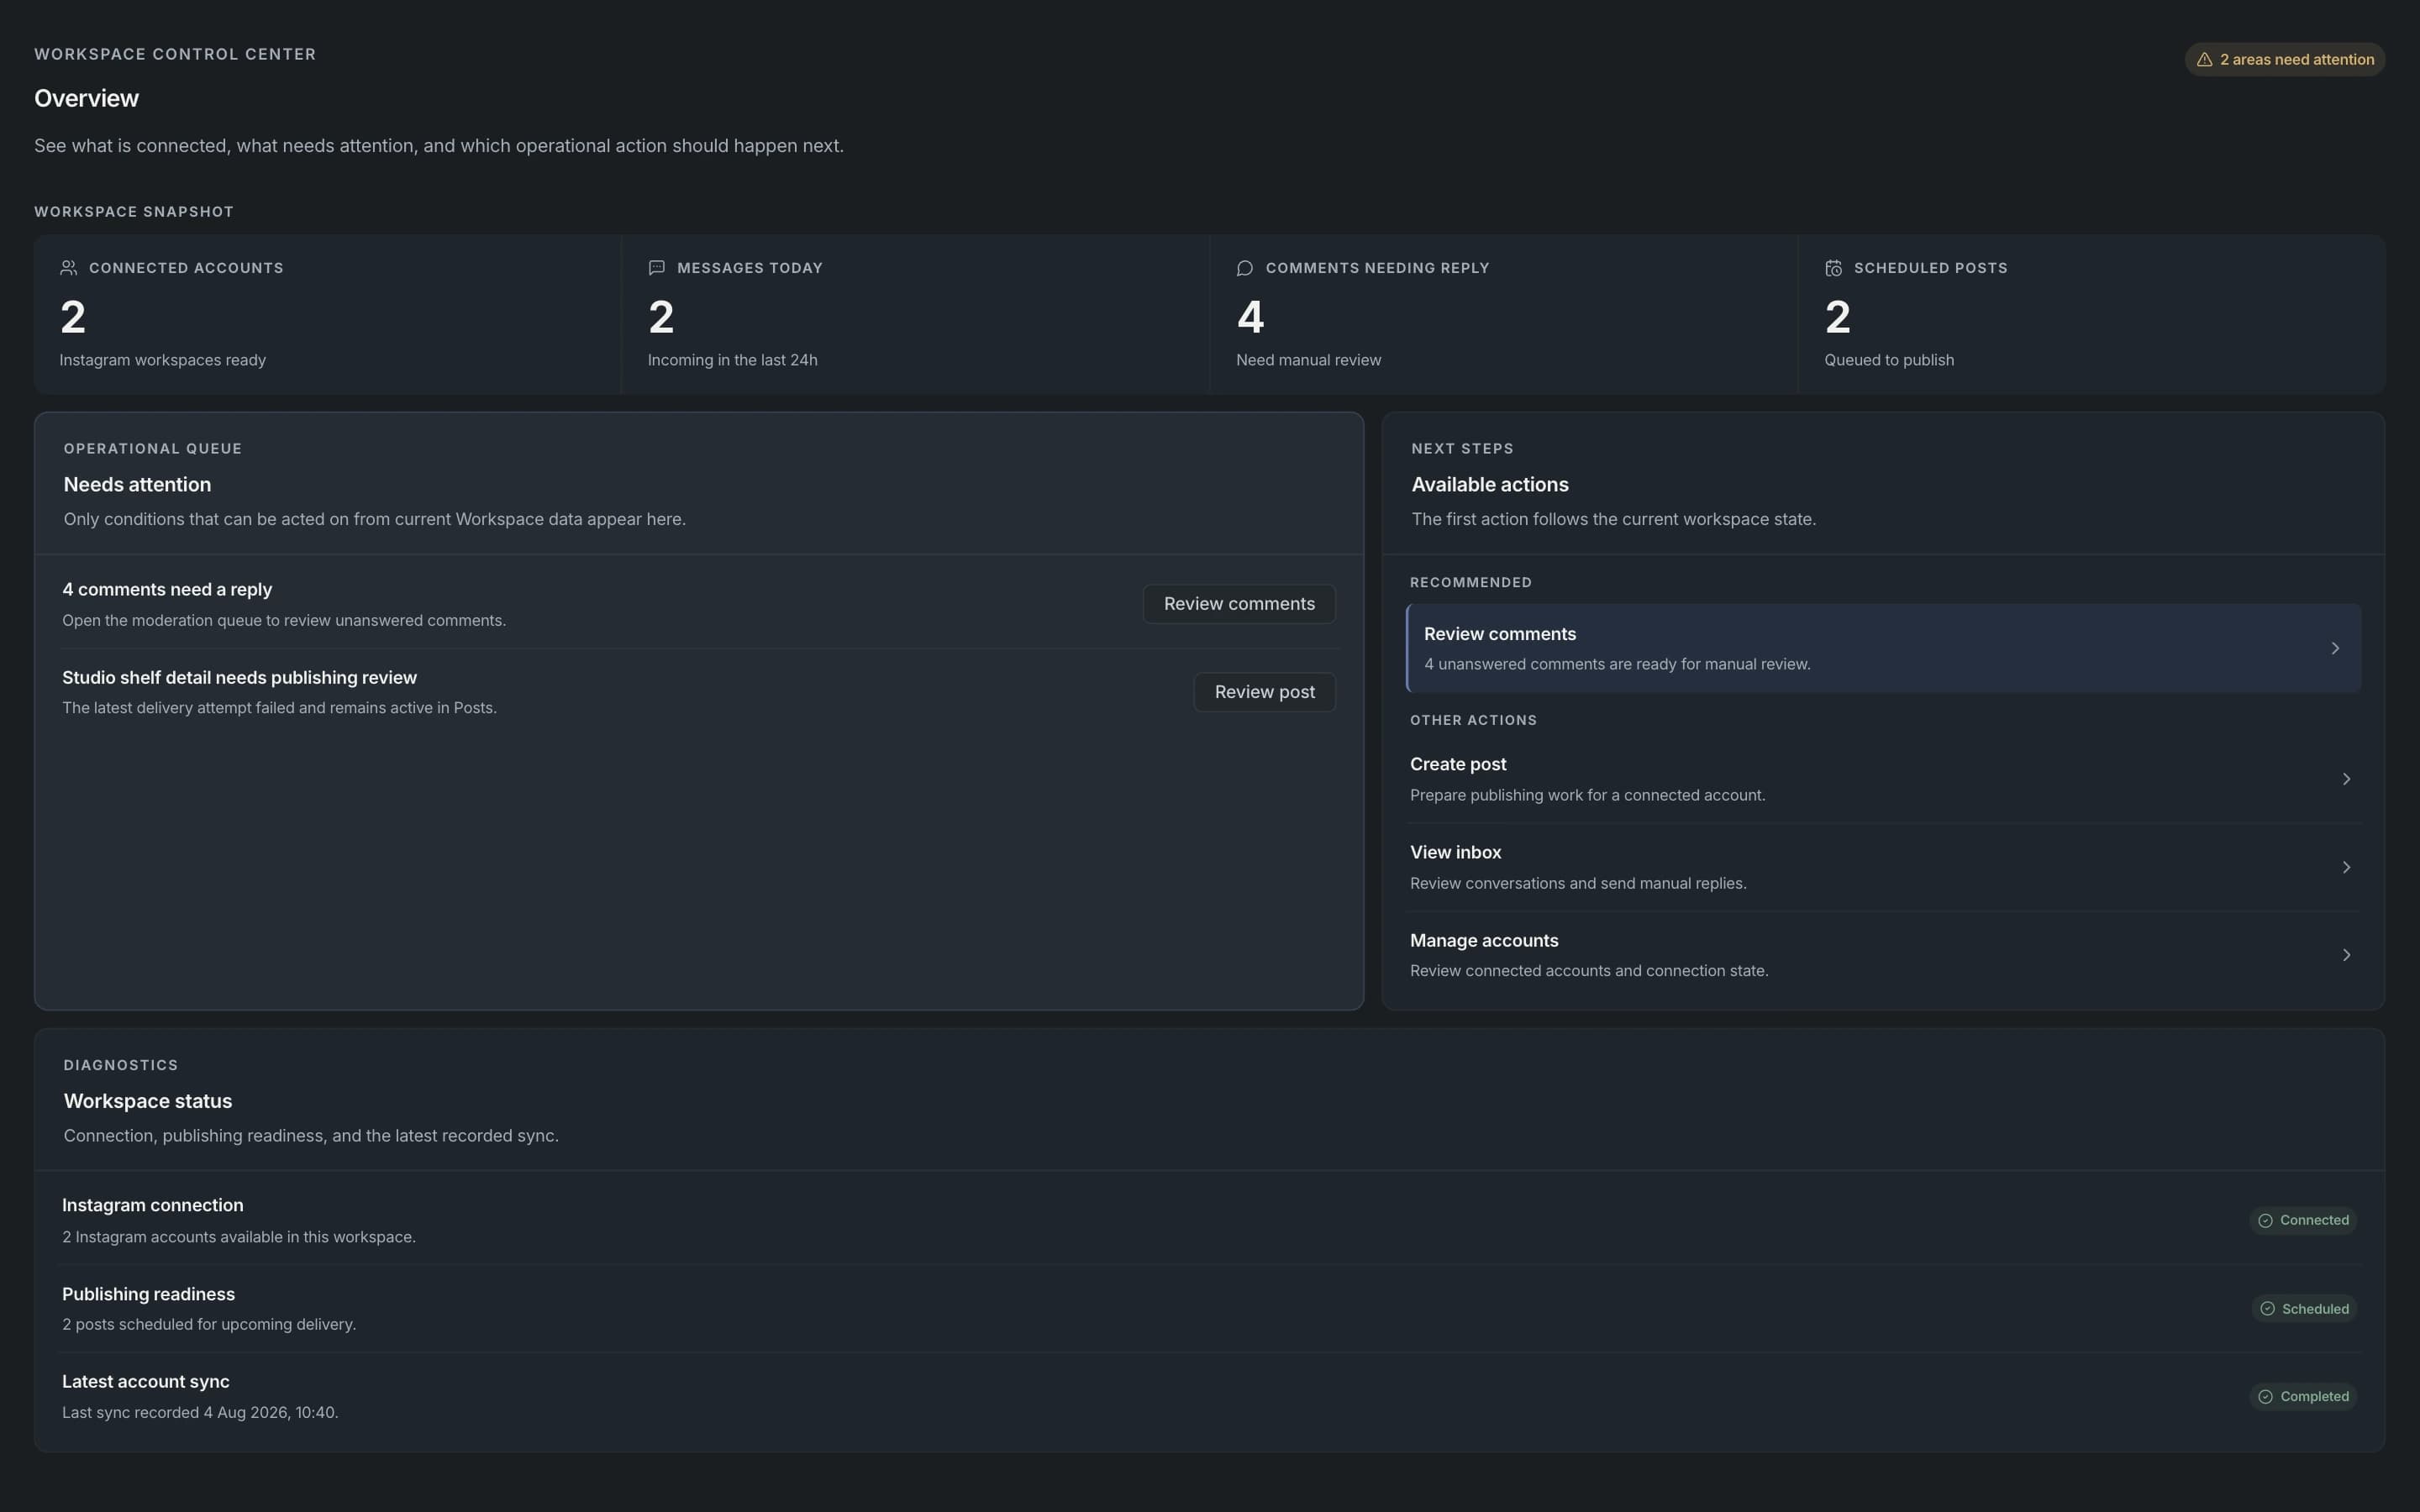The width and height of the screenshot is (2420, 1512).
Task: Click 'Incoming in the last 24h' caption
Action: [x=732, y=360]
